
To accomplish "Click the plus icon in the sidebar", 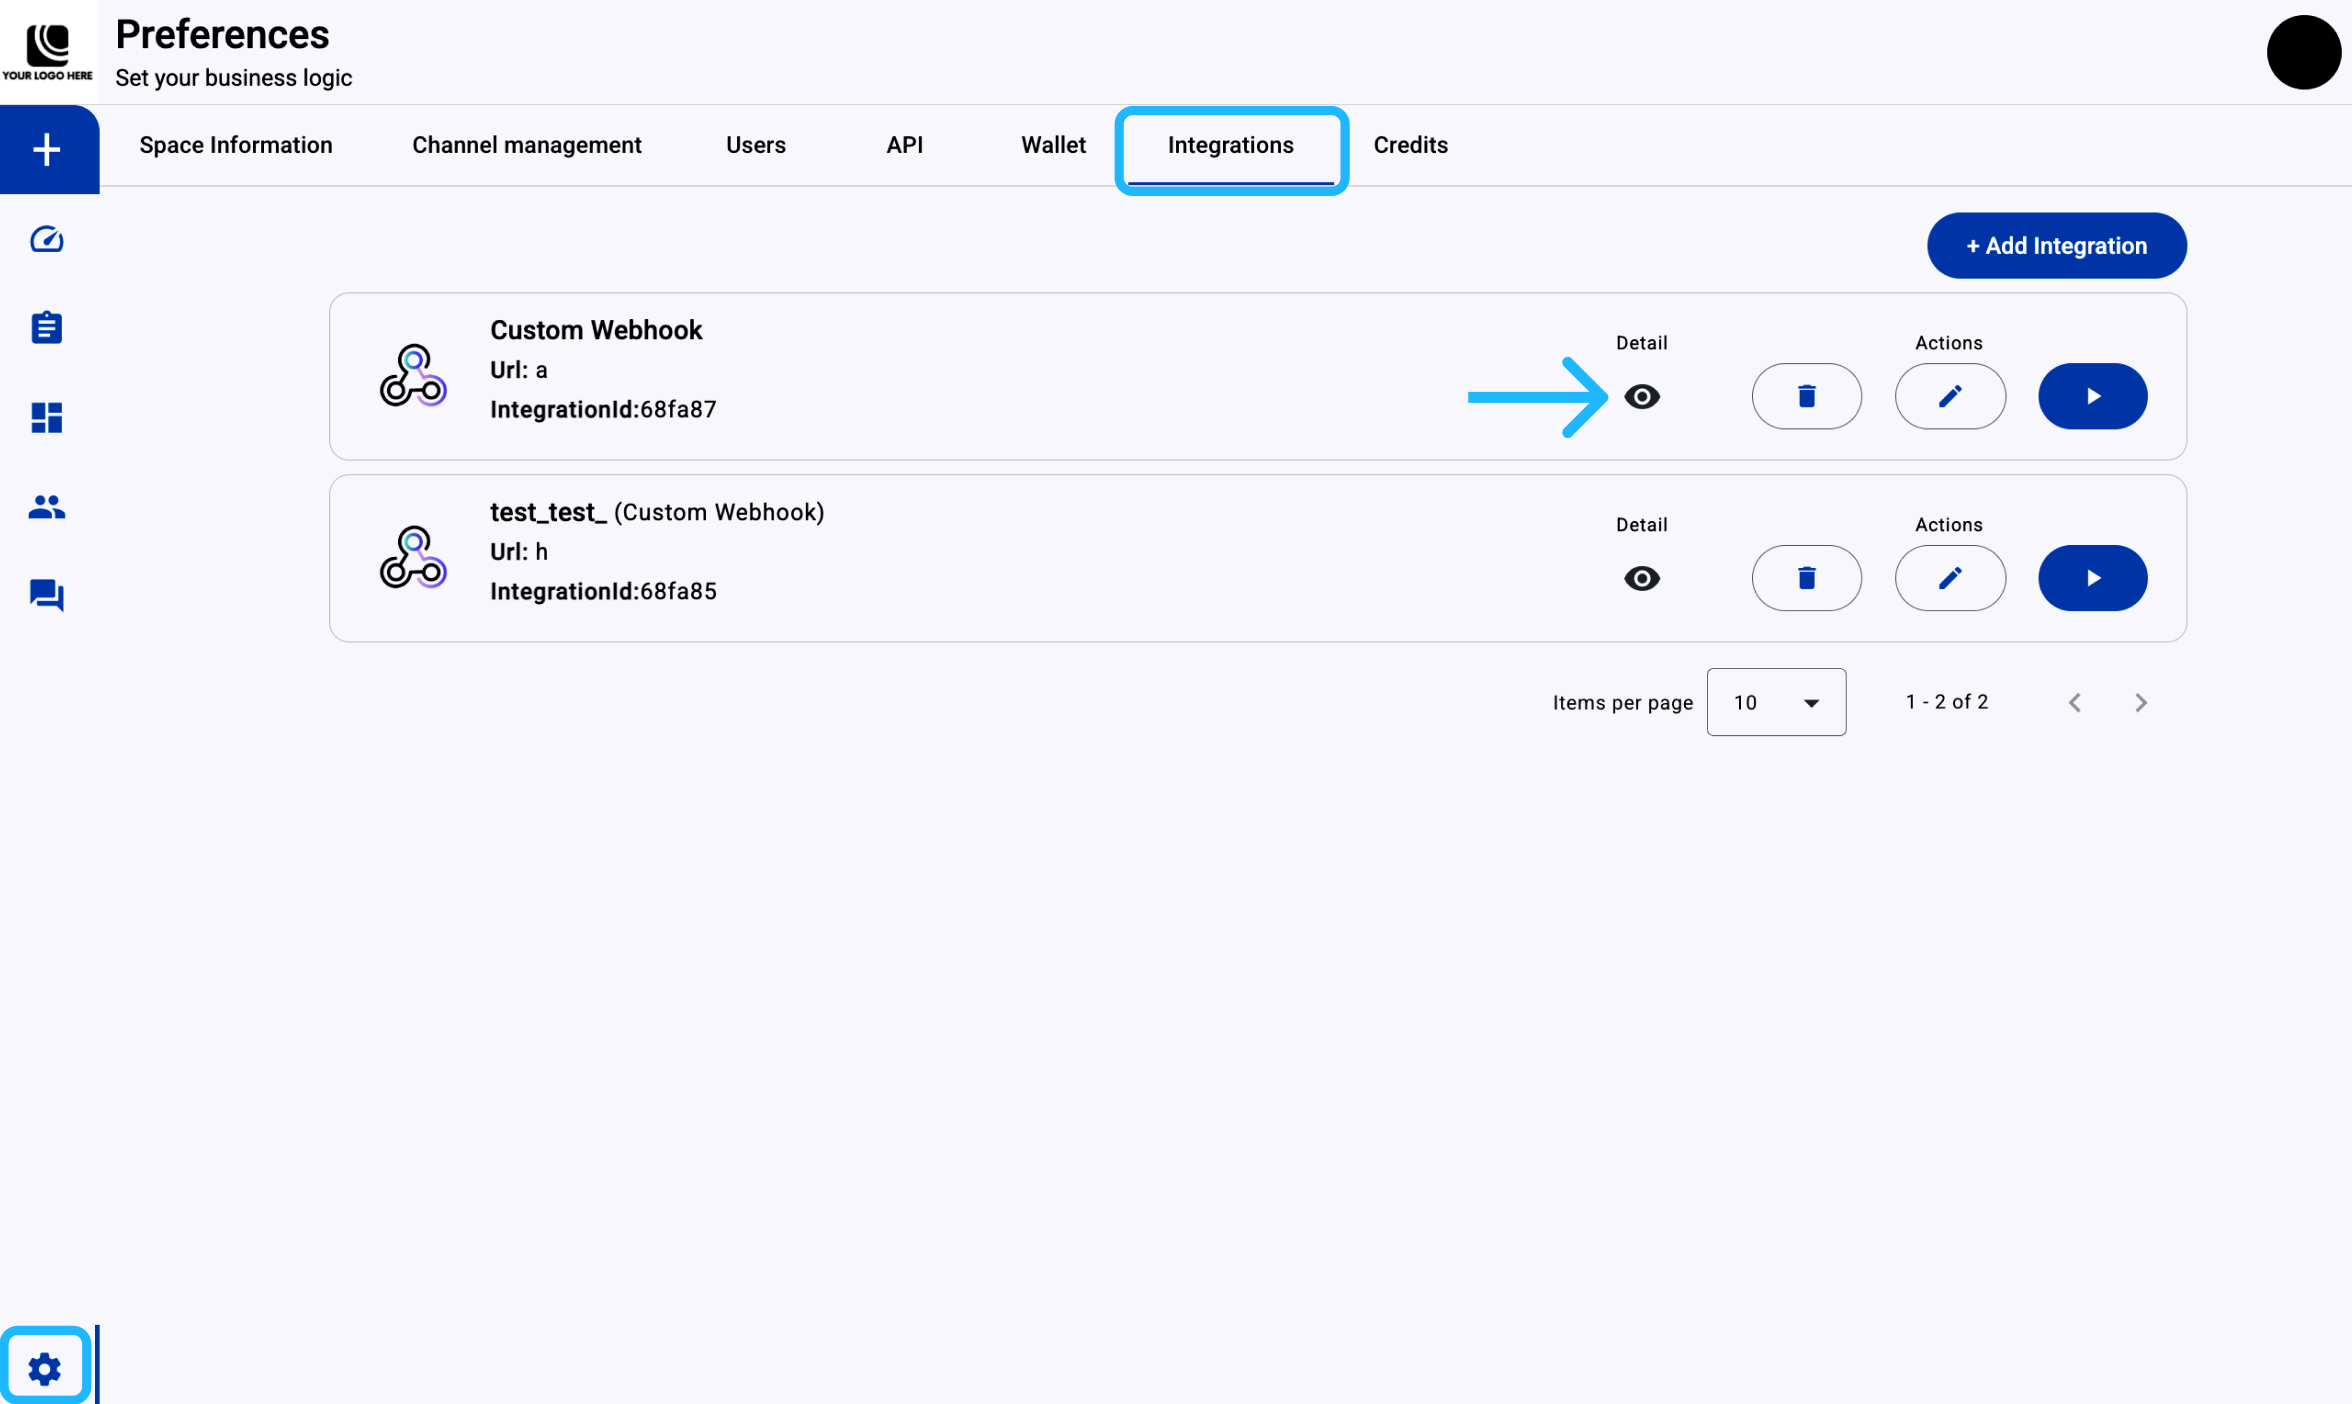I will coord(47,150).
